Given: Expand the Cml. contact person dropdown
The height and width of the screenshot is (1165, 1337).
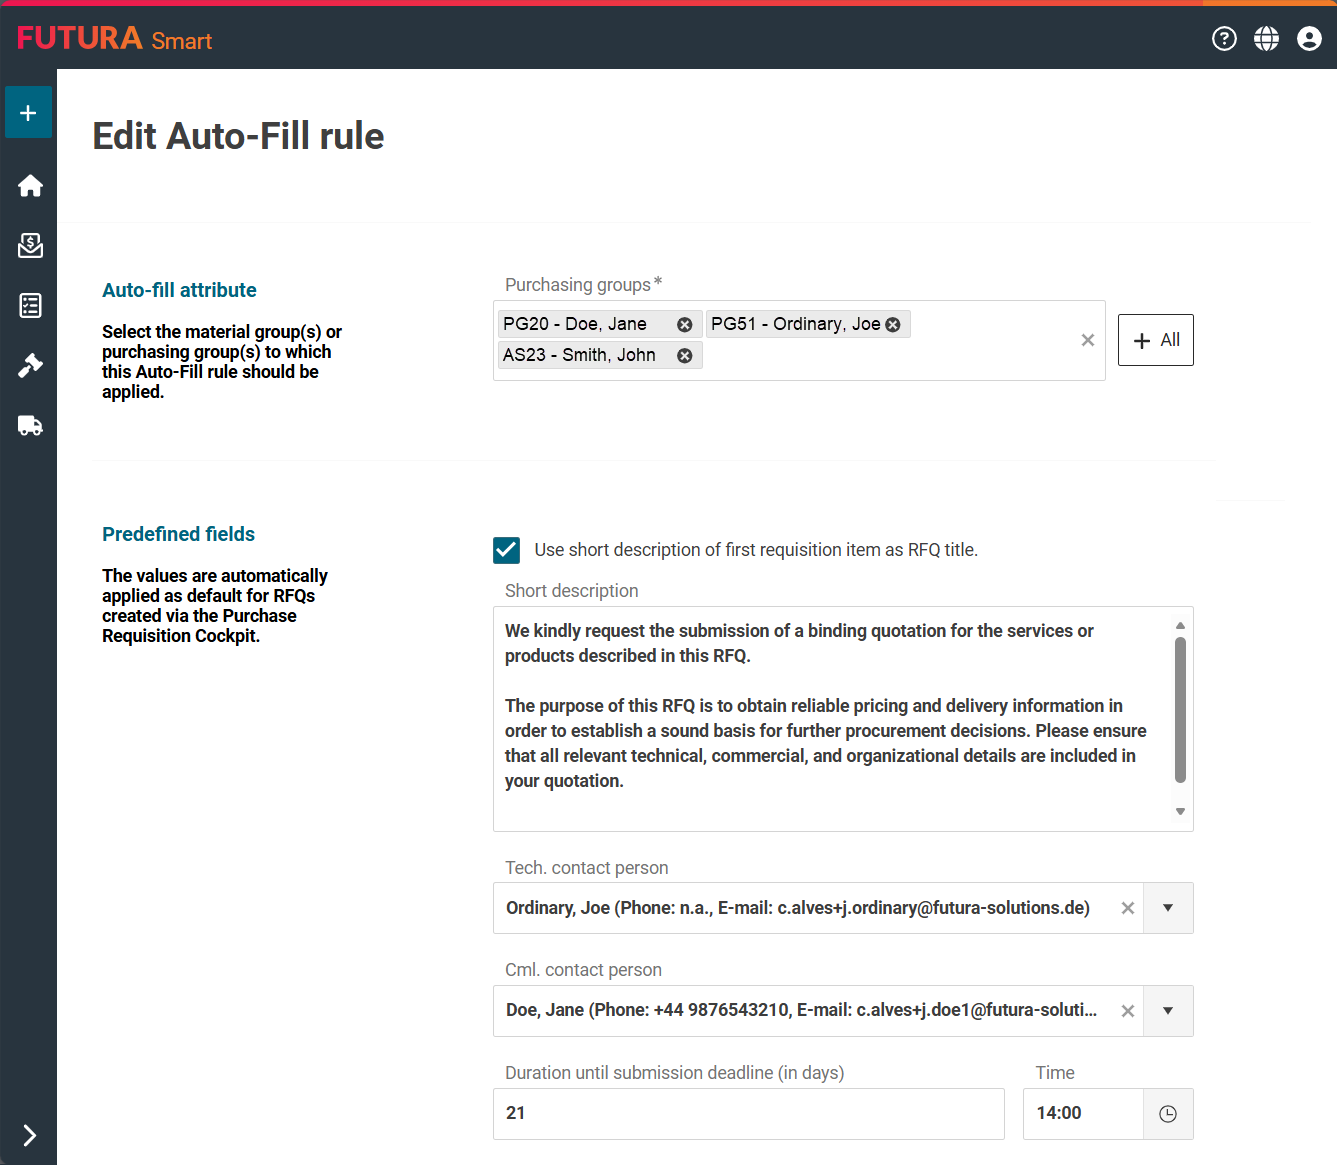Looking at the screenshot, I should pyautogui.click(x=1167, y=1010).
